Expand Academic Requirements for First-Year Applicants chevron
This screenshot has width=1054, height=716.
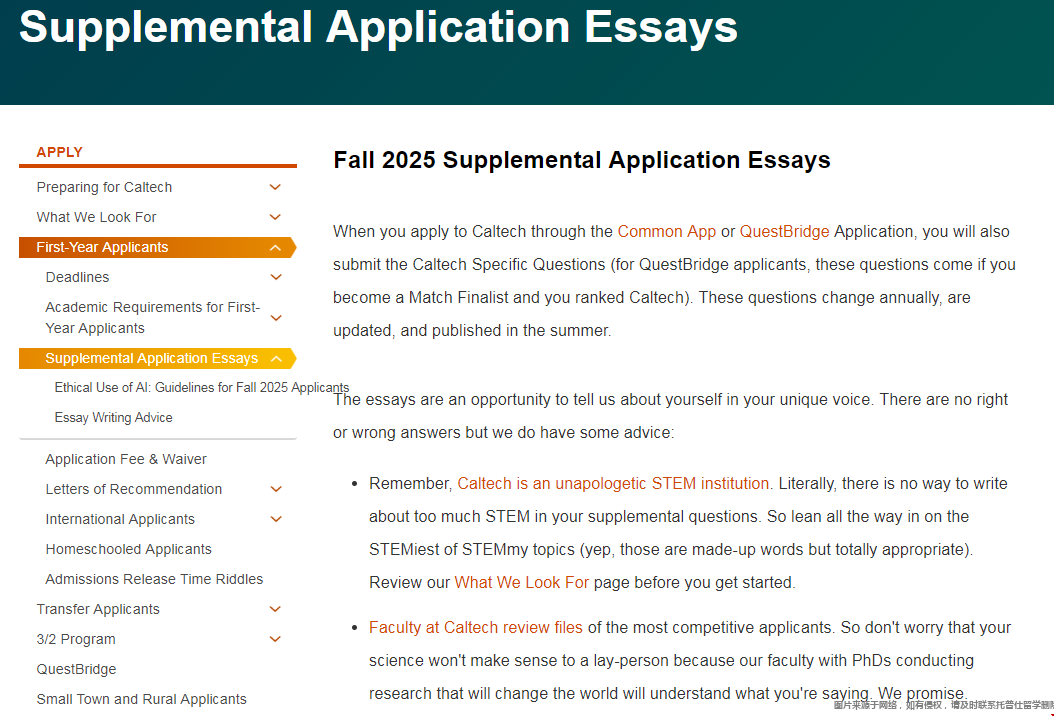click(x=276, y=317)
